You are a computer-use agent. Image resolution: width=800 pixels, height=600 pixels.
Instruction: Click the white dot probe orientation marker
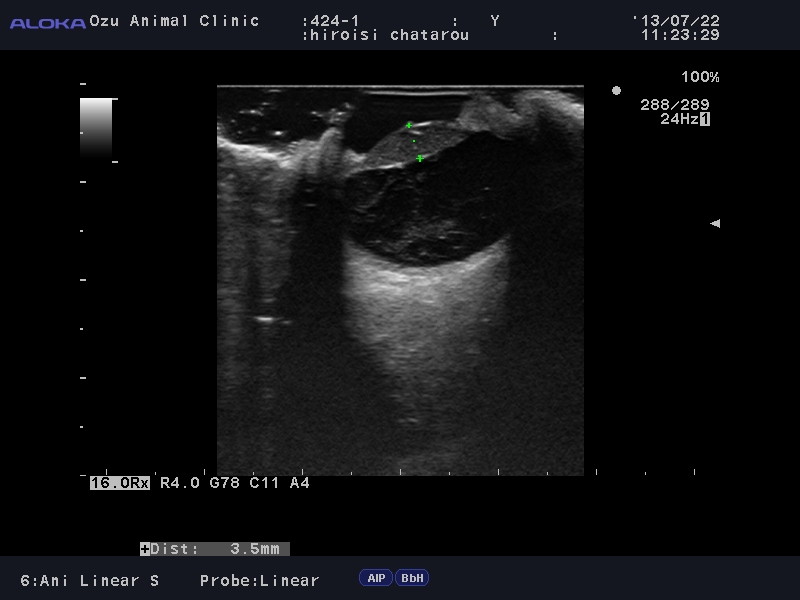click(x=616, y=91)
